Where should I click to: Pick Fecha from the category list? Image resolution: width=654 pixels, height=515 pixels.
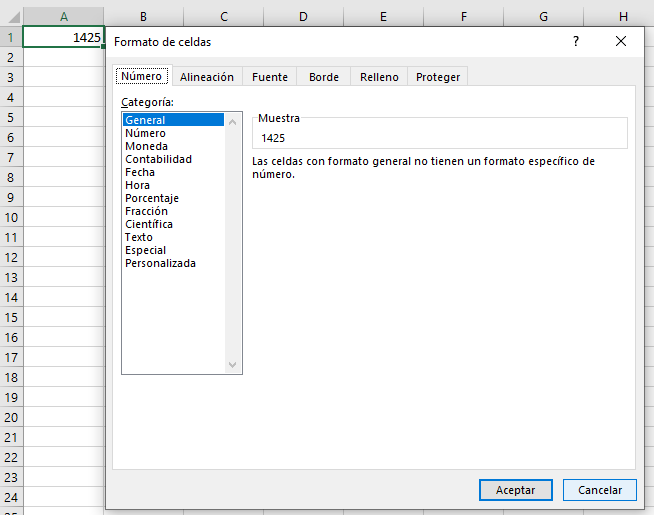click(140, 172)
